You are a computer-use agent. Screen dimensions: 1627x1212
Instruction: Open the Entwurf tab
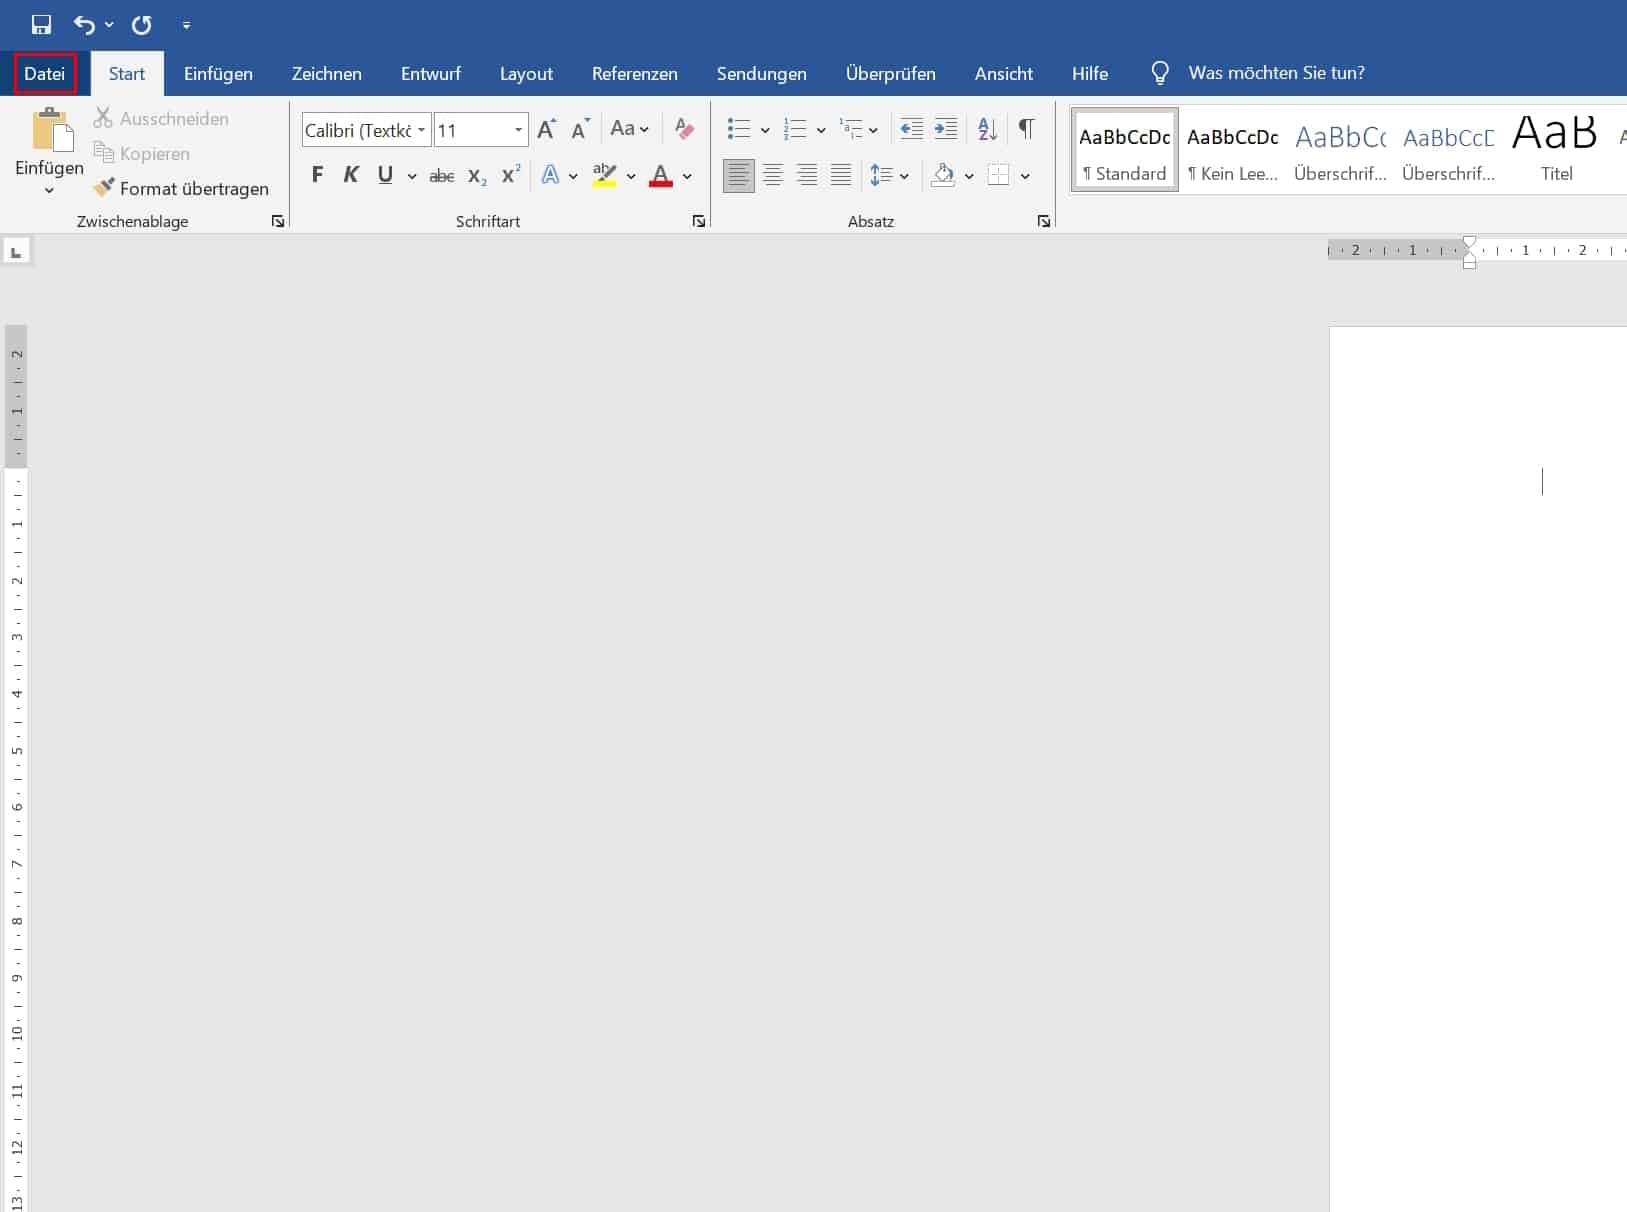431,73
